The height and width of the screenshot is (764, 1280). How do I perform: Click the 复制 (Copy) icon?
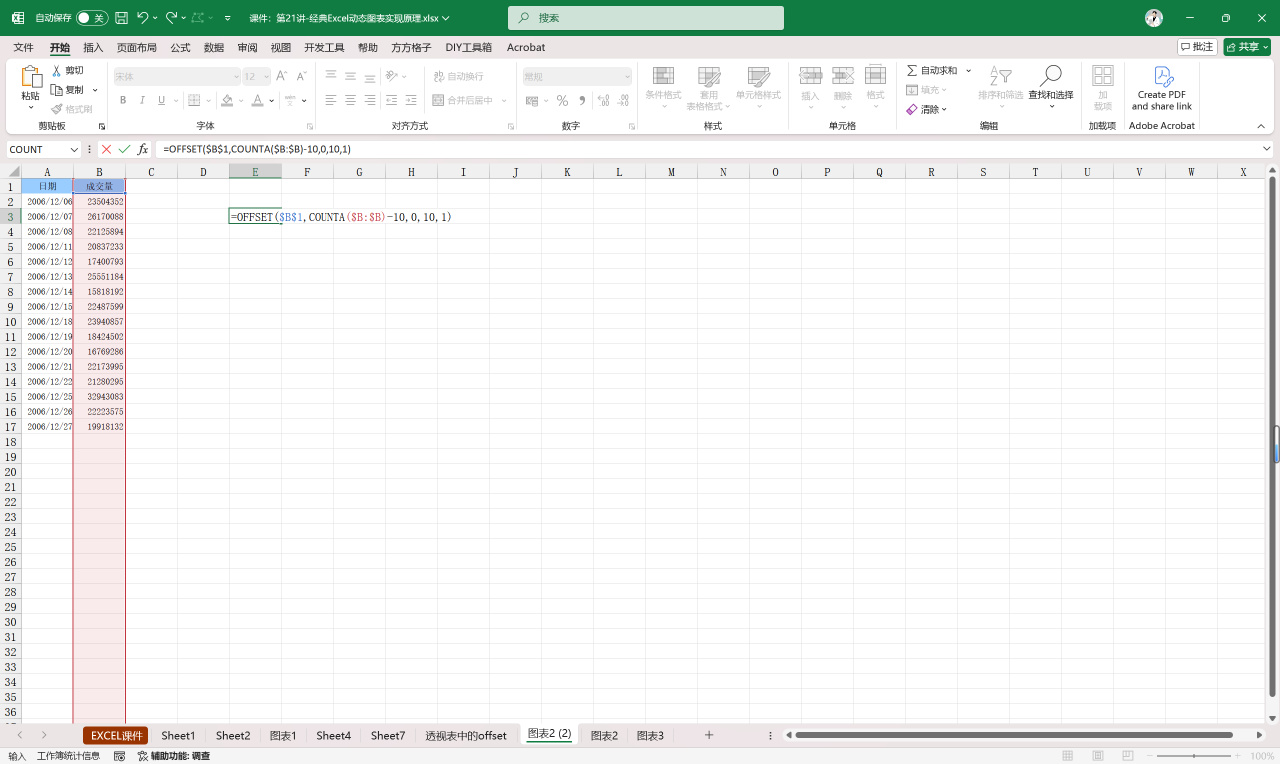coord(57,90)
